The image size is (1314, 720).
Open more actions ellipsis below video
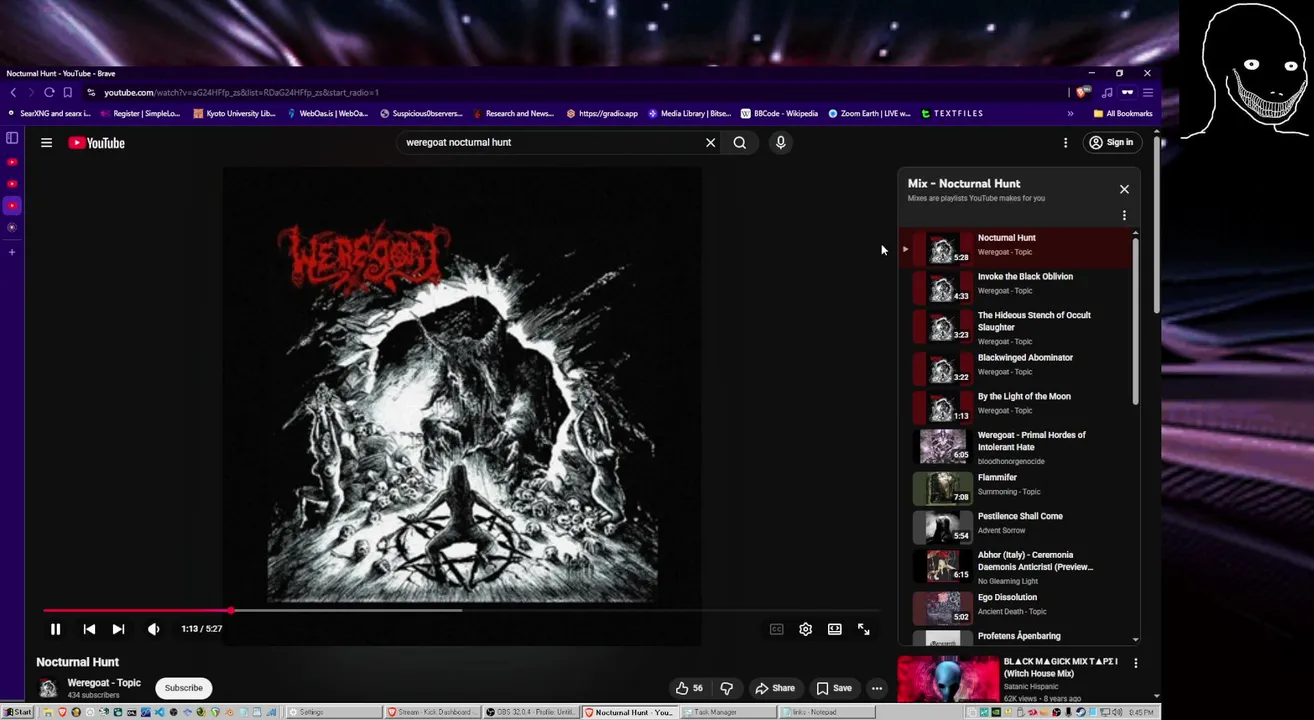coord(876,688)
